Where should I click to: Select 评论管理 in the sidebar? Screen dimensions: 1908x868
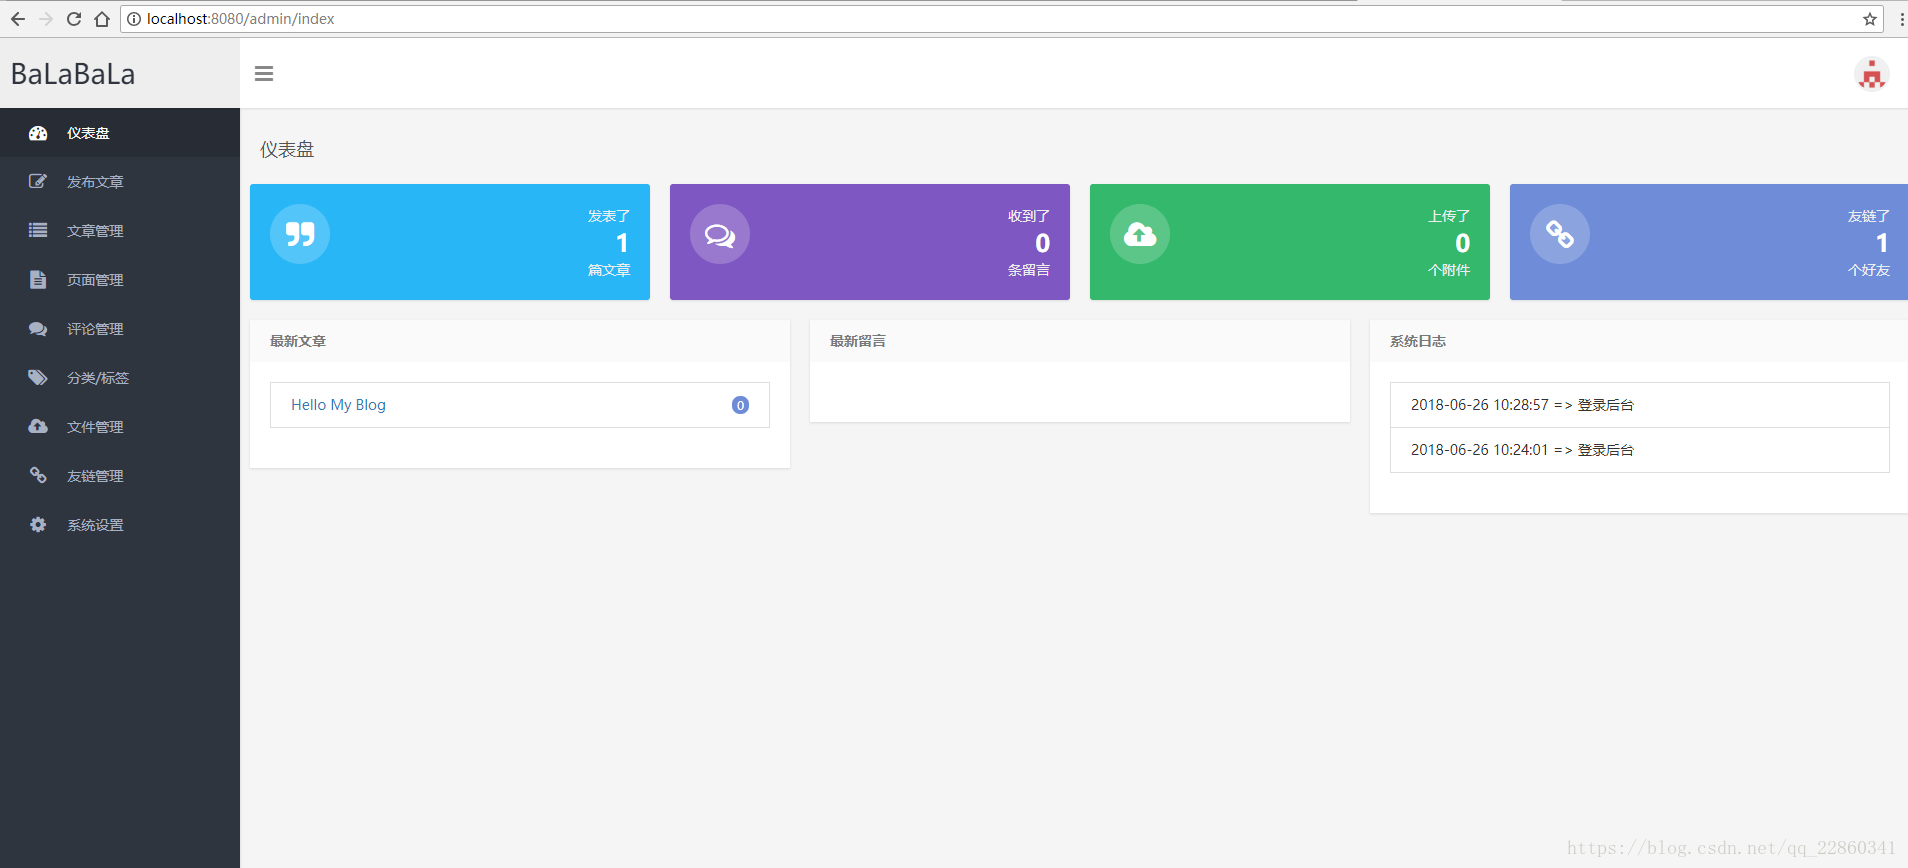[120, 329]
